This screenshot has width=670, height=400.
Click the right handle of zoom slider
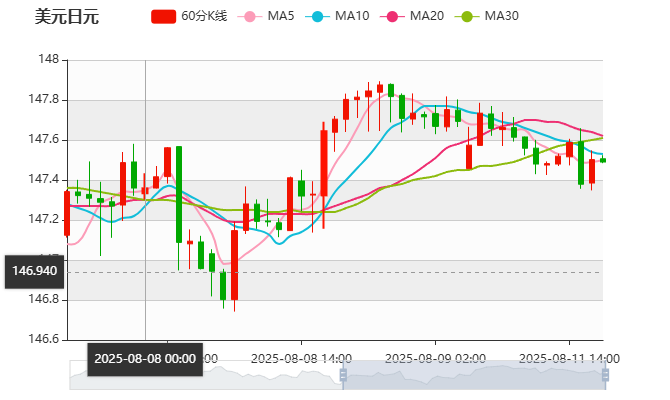click(605, 375)
